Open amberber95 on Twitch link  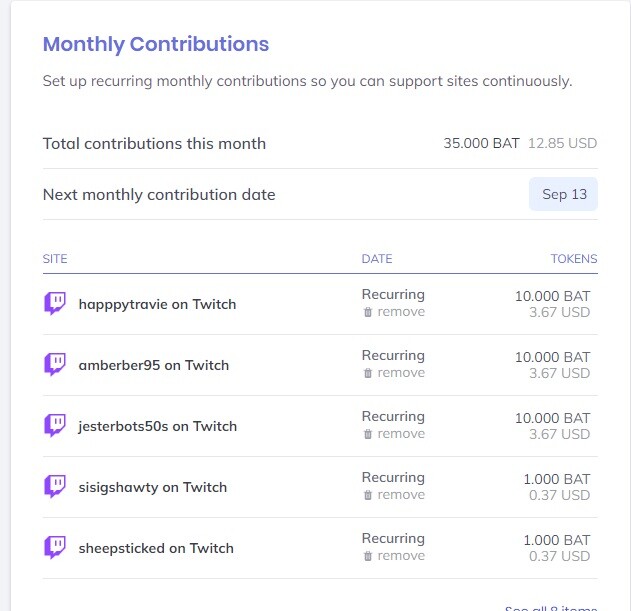154,365
